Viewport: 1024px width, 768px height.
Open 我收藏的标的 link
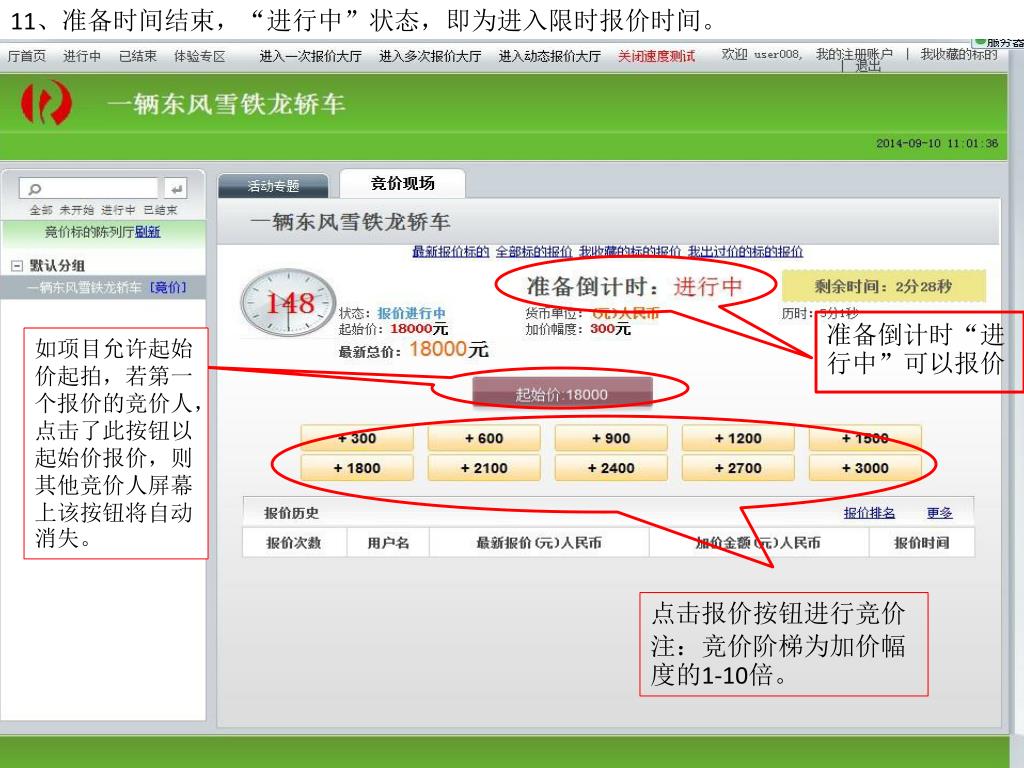point(959,54)
